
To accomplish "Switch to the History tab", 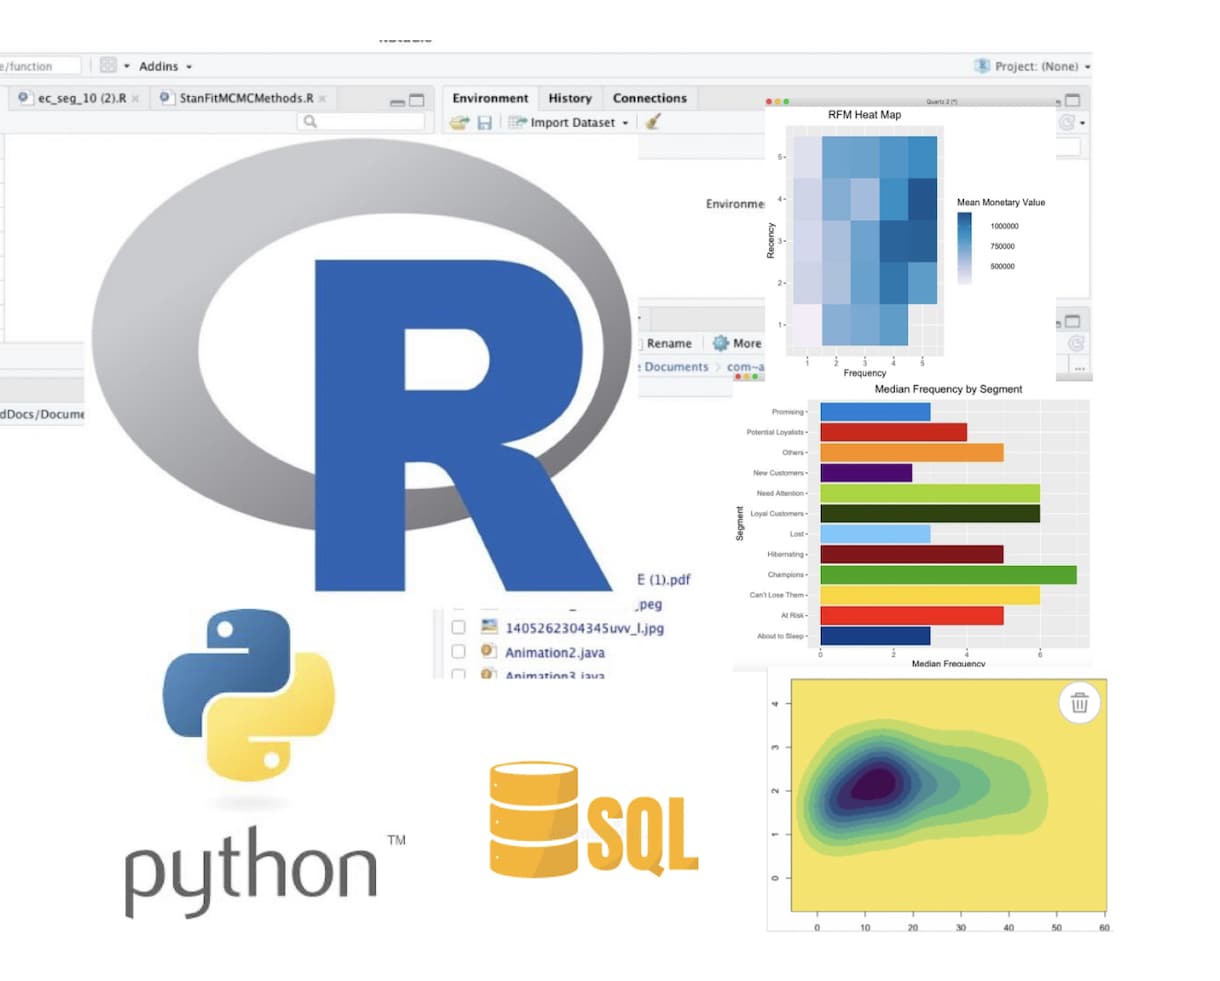I will (x=570, y=98).
